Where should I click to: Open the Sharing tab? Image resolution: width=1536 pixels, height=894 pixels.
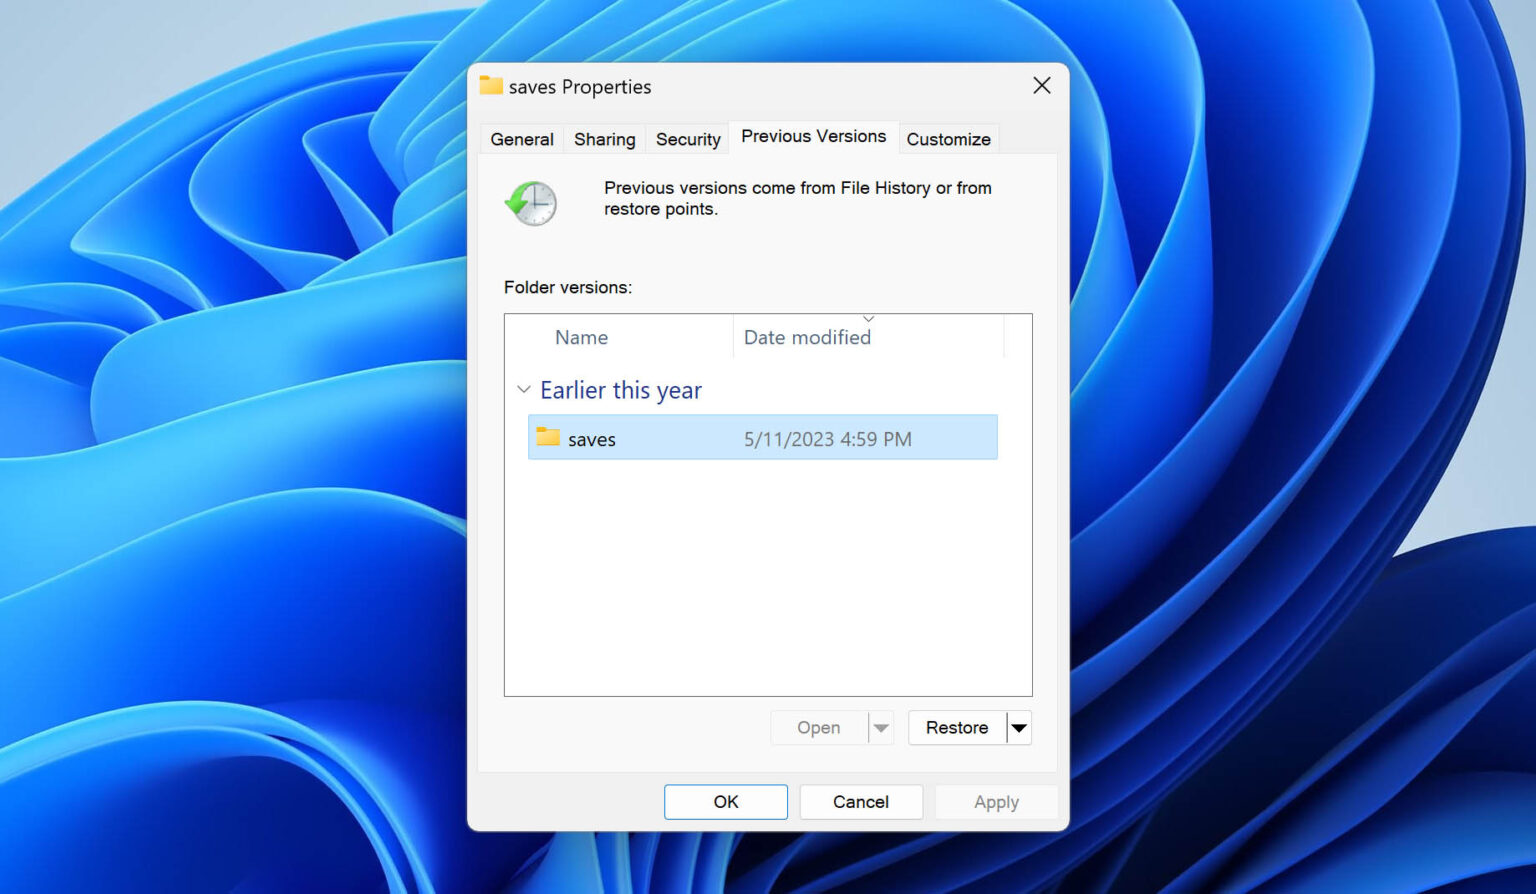[604, 139]
